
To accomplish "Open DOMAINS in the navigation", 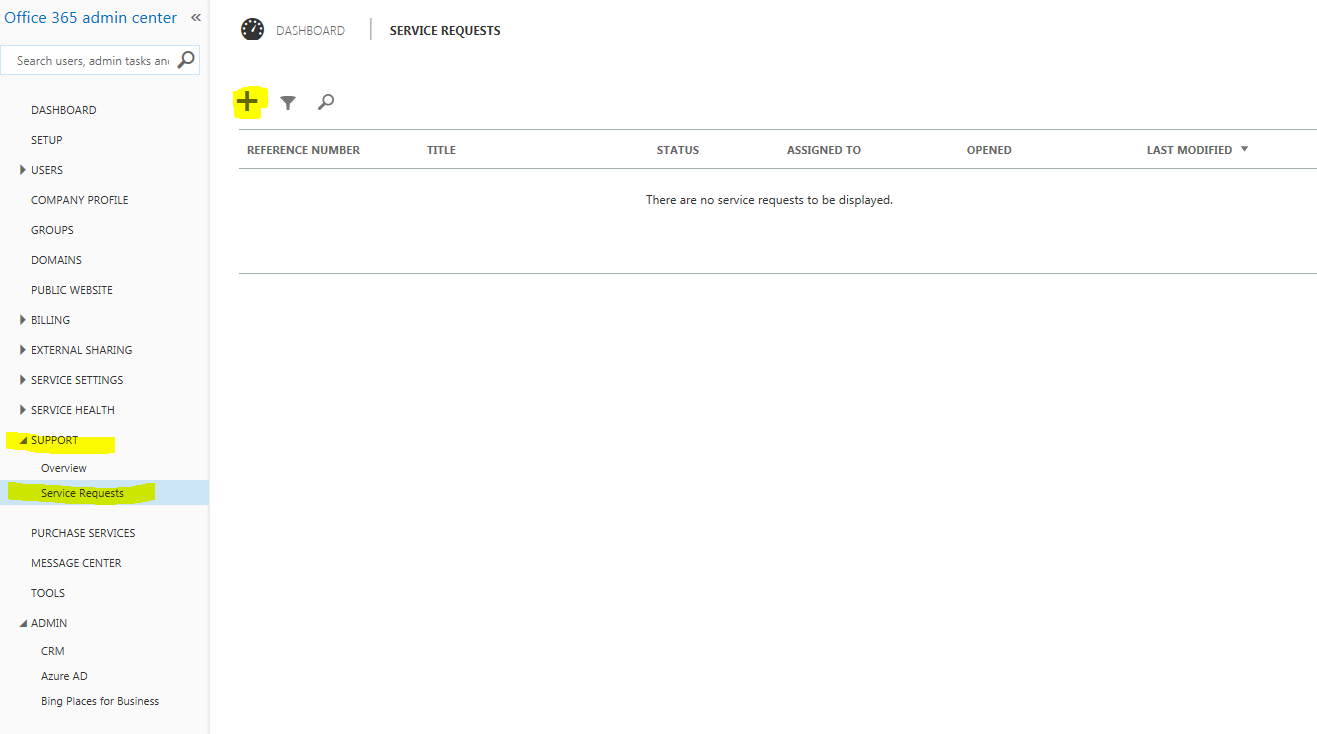I will [x=56, y=260].
